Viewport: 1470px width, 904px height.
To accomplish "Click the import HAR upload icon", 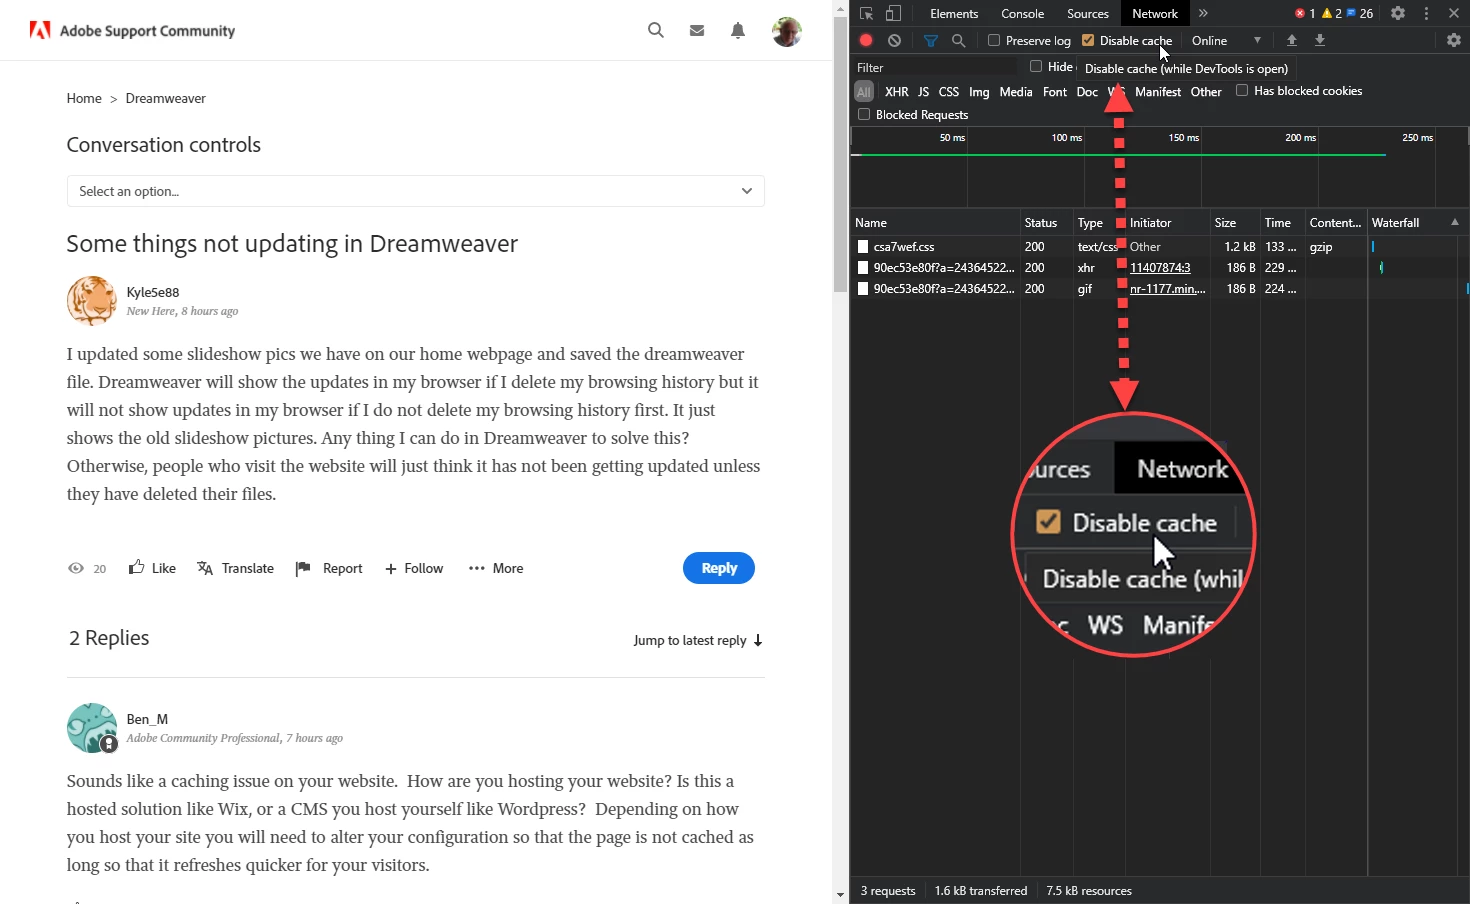I will [1292, 40].
